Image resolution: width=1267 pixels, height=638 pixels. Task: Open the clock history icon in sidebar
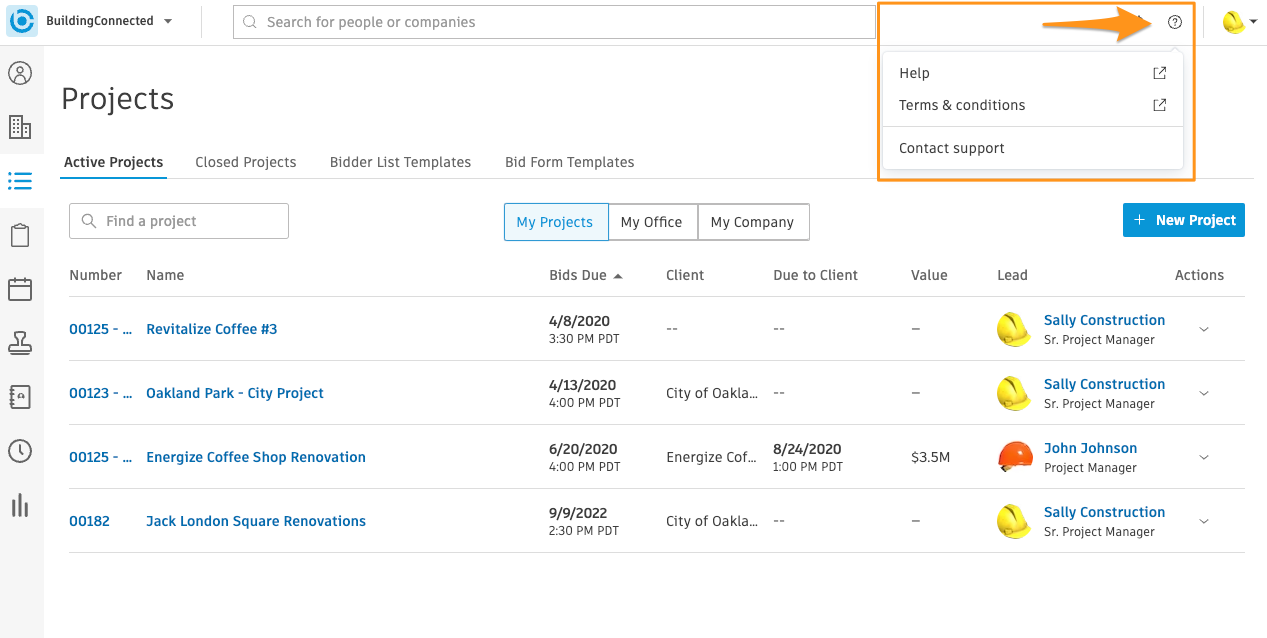[x=20, y=451]
